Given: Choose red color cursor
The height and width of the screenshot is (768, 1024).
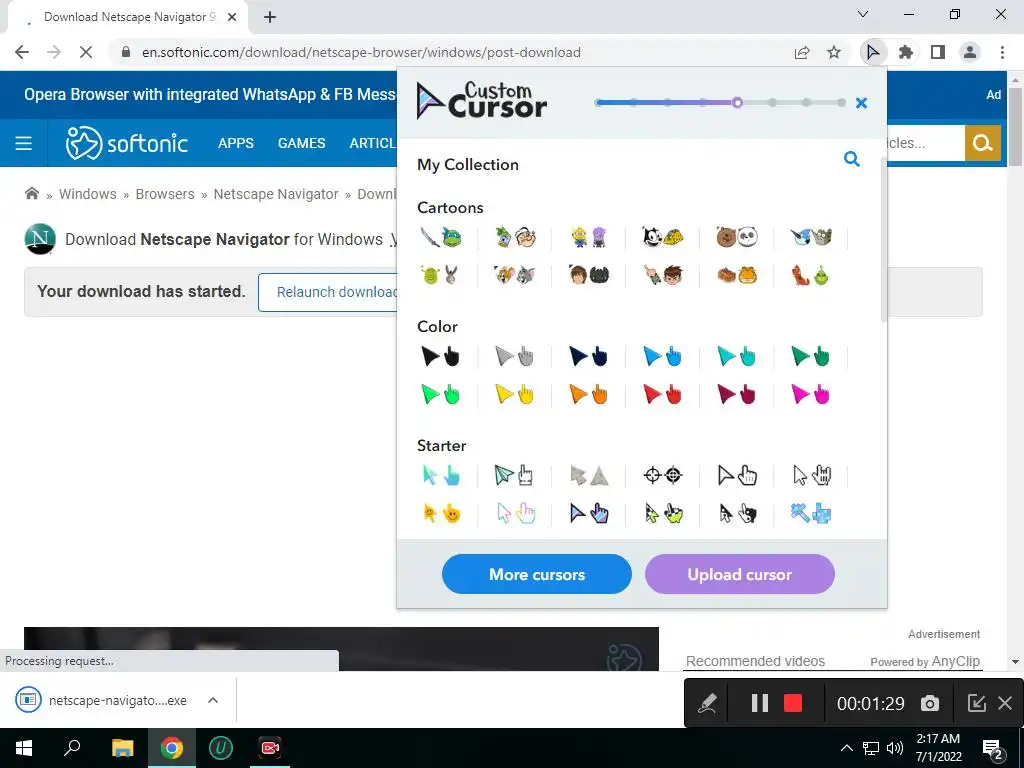Looking at the screenshot, I should click(663, 395).
